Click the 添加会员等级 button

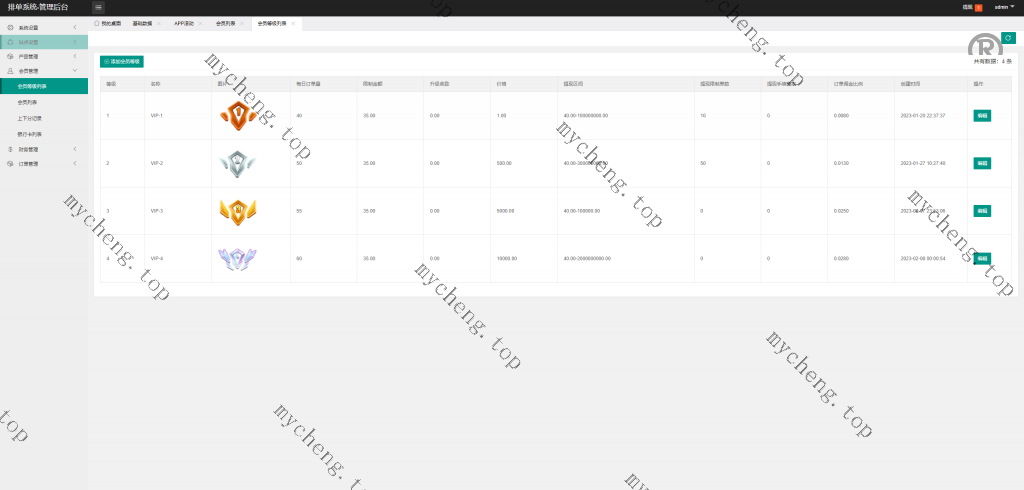tap(122, 62)
